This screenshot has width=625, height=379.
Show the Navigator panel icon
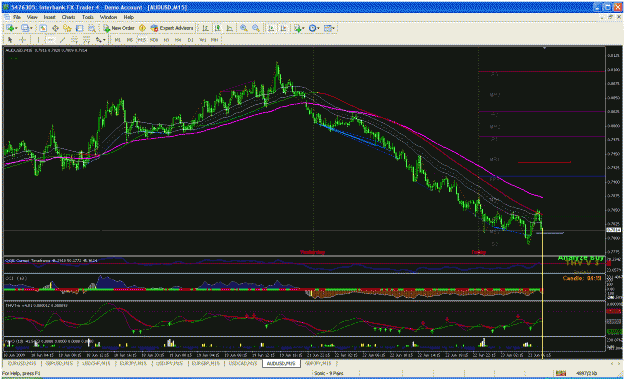pyautogui.click(x=67, y=28)
